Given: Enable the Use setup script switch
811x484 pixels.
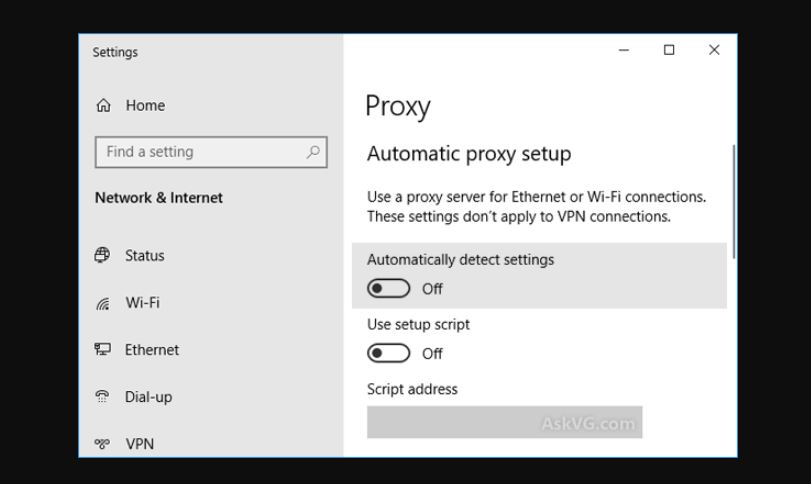Looking at the screenshot, I should tap(388, 354).
